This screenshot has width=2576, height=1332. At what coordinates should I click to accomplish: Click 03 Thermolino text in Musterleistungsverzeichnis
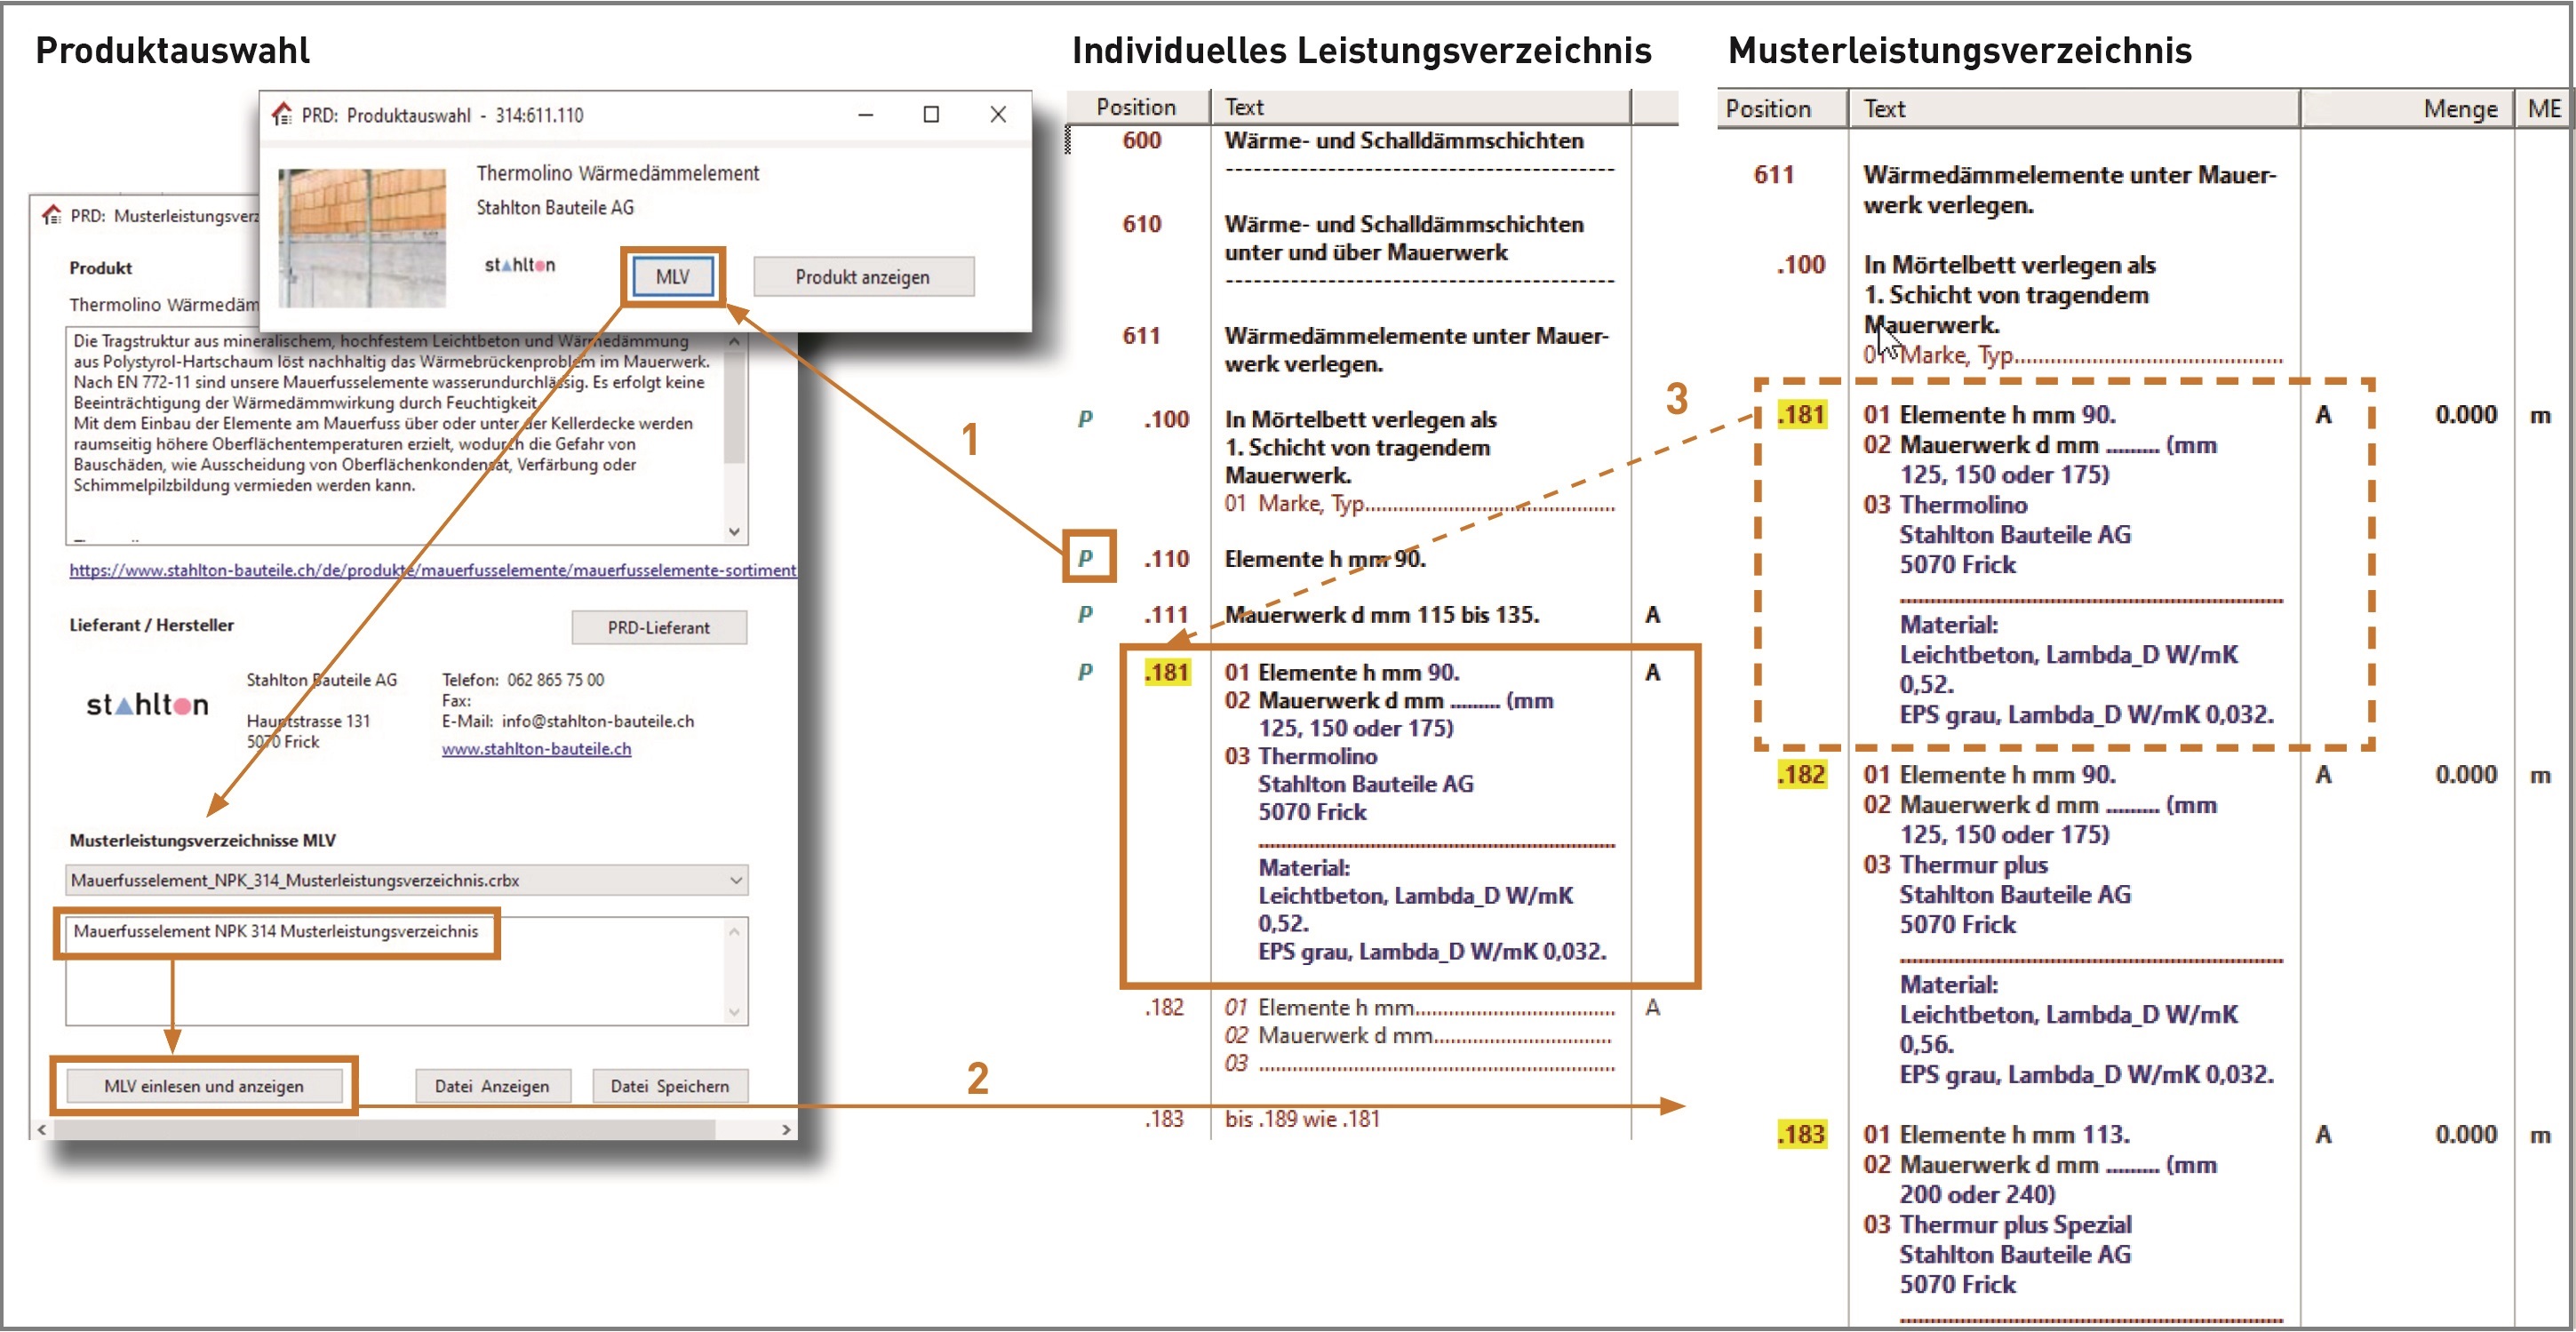pos(1945,504)
